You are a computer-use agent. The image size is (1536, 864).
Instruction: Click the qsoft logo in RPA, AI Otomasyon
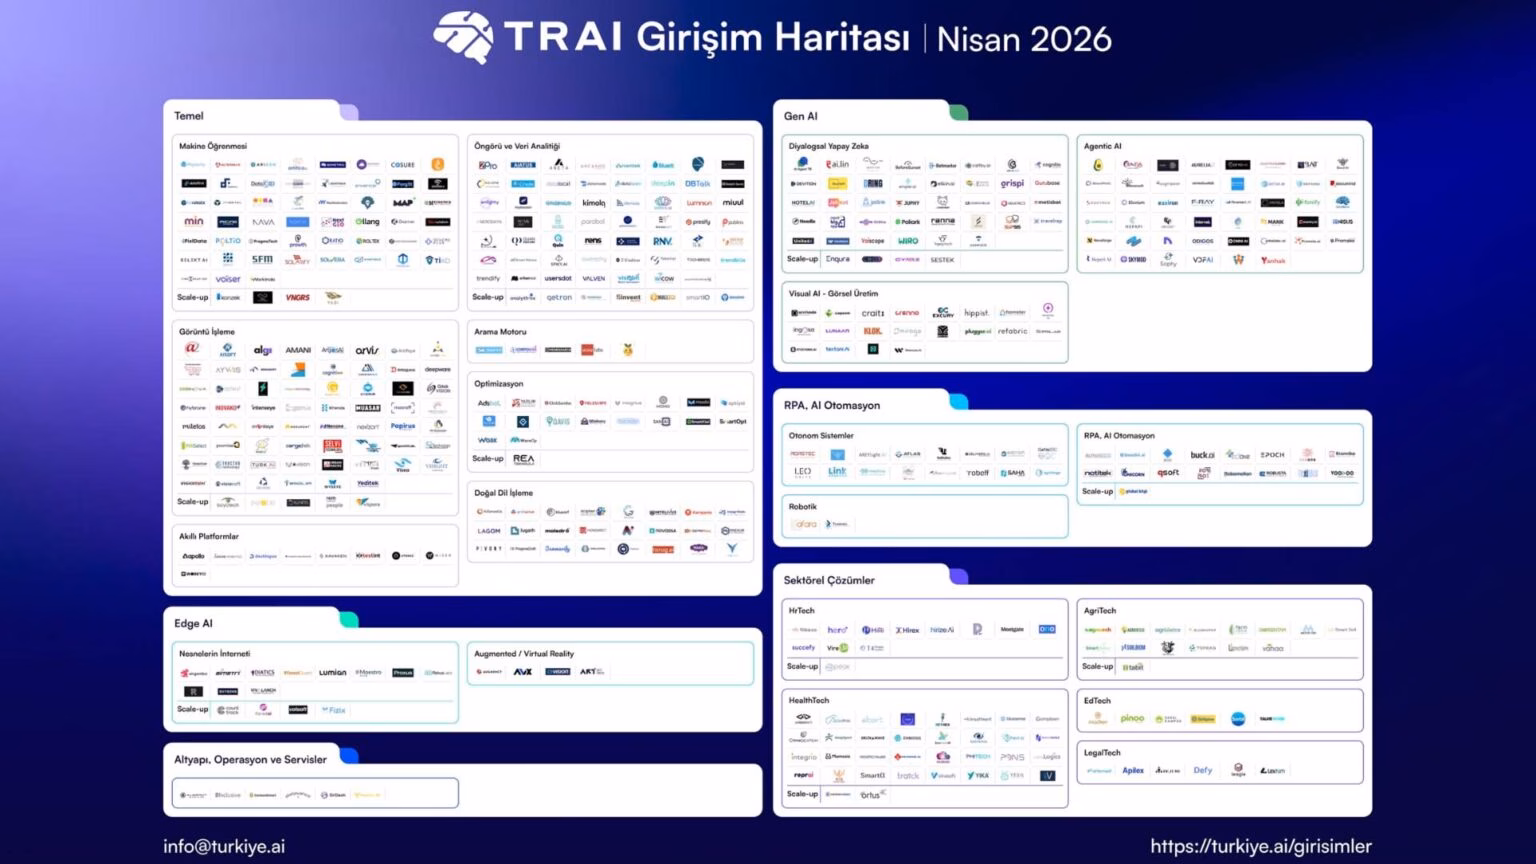1167,473
